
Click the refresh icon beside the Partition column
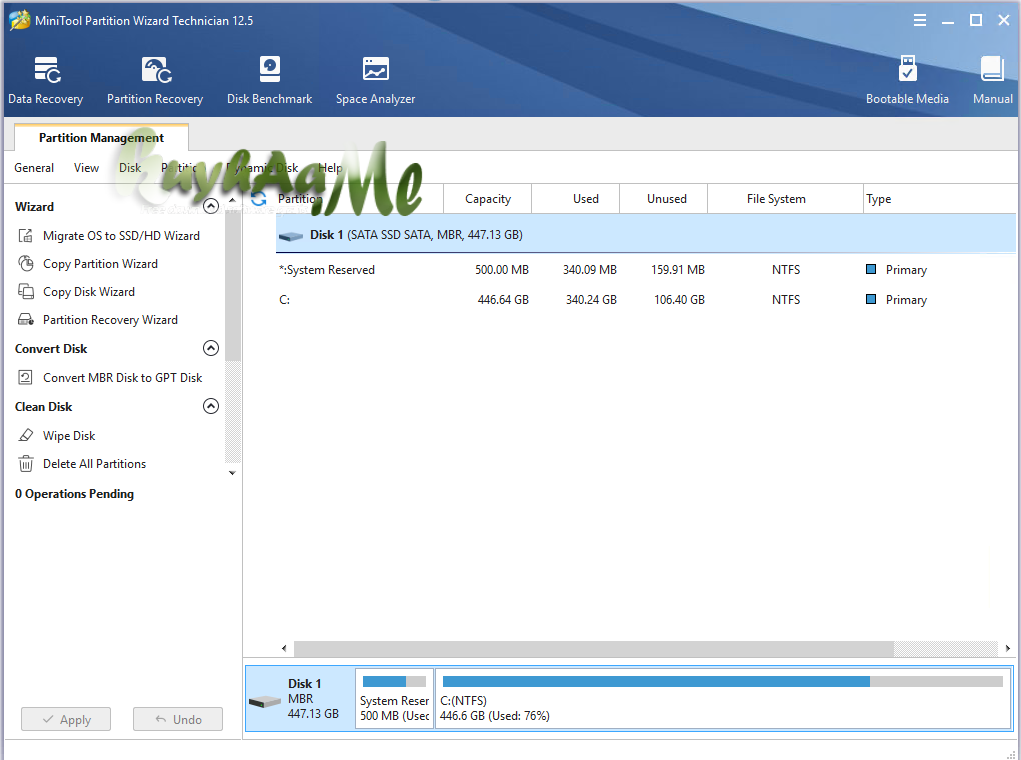[259, 199]
